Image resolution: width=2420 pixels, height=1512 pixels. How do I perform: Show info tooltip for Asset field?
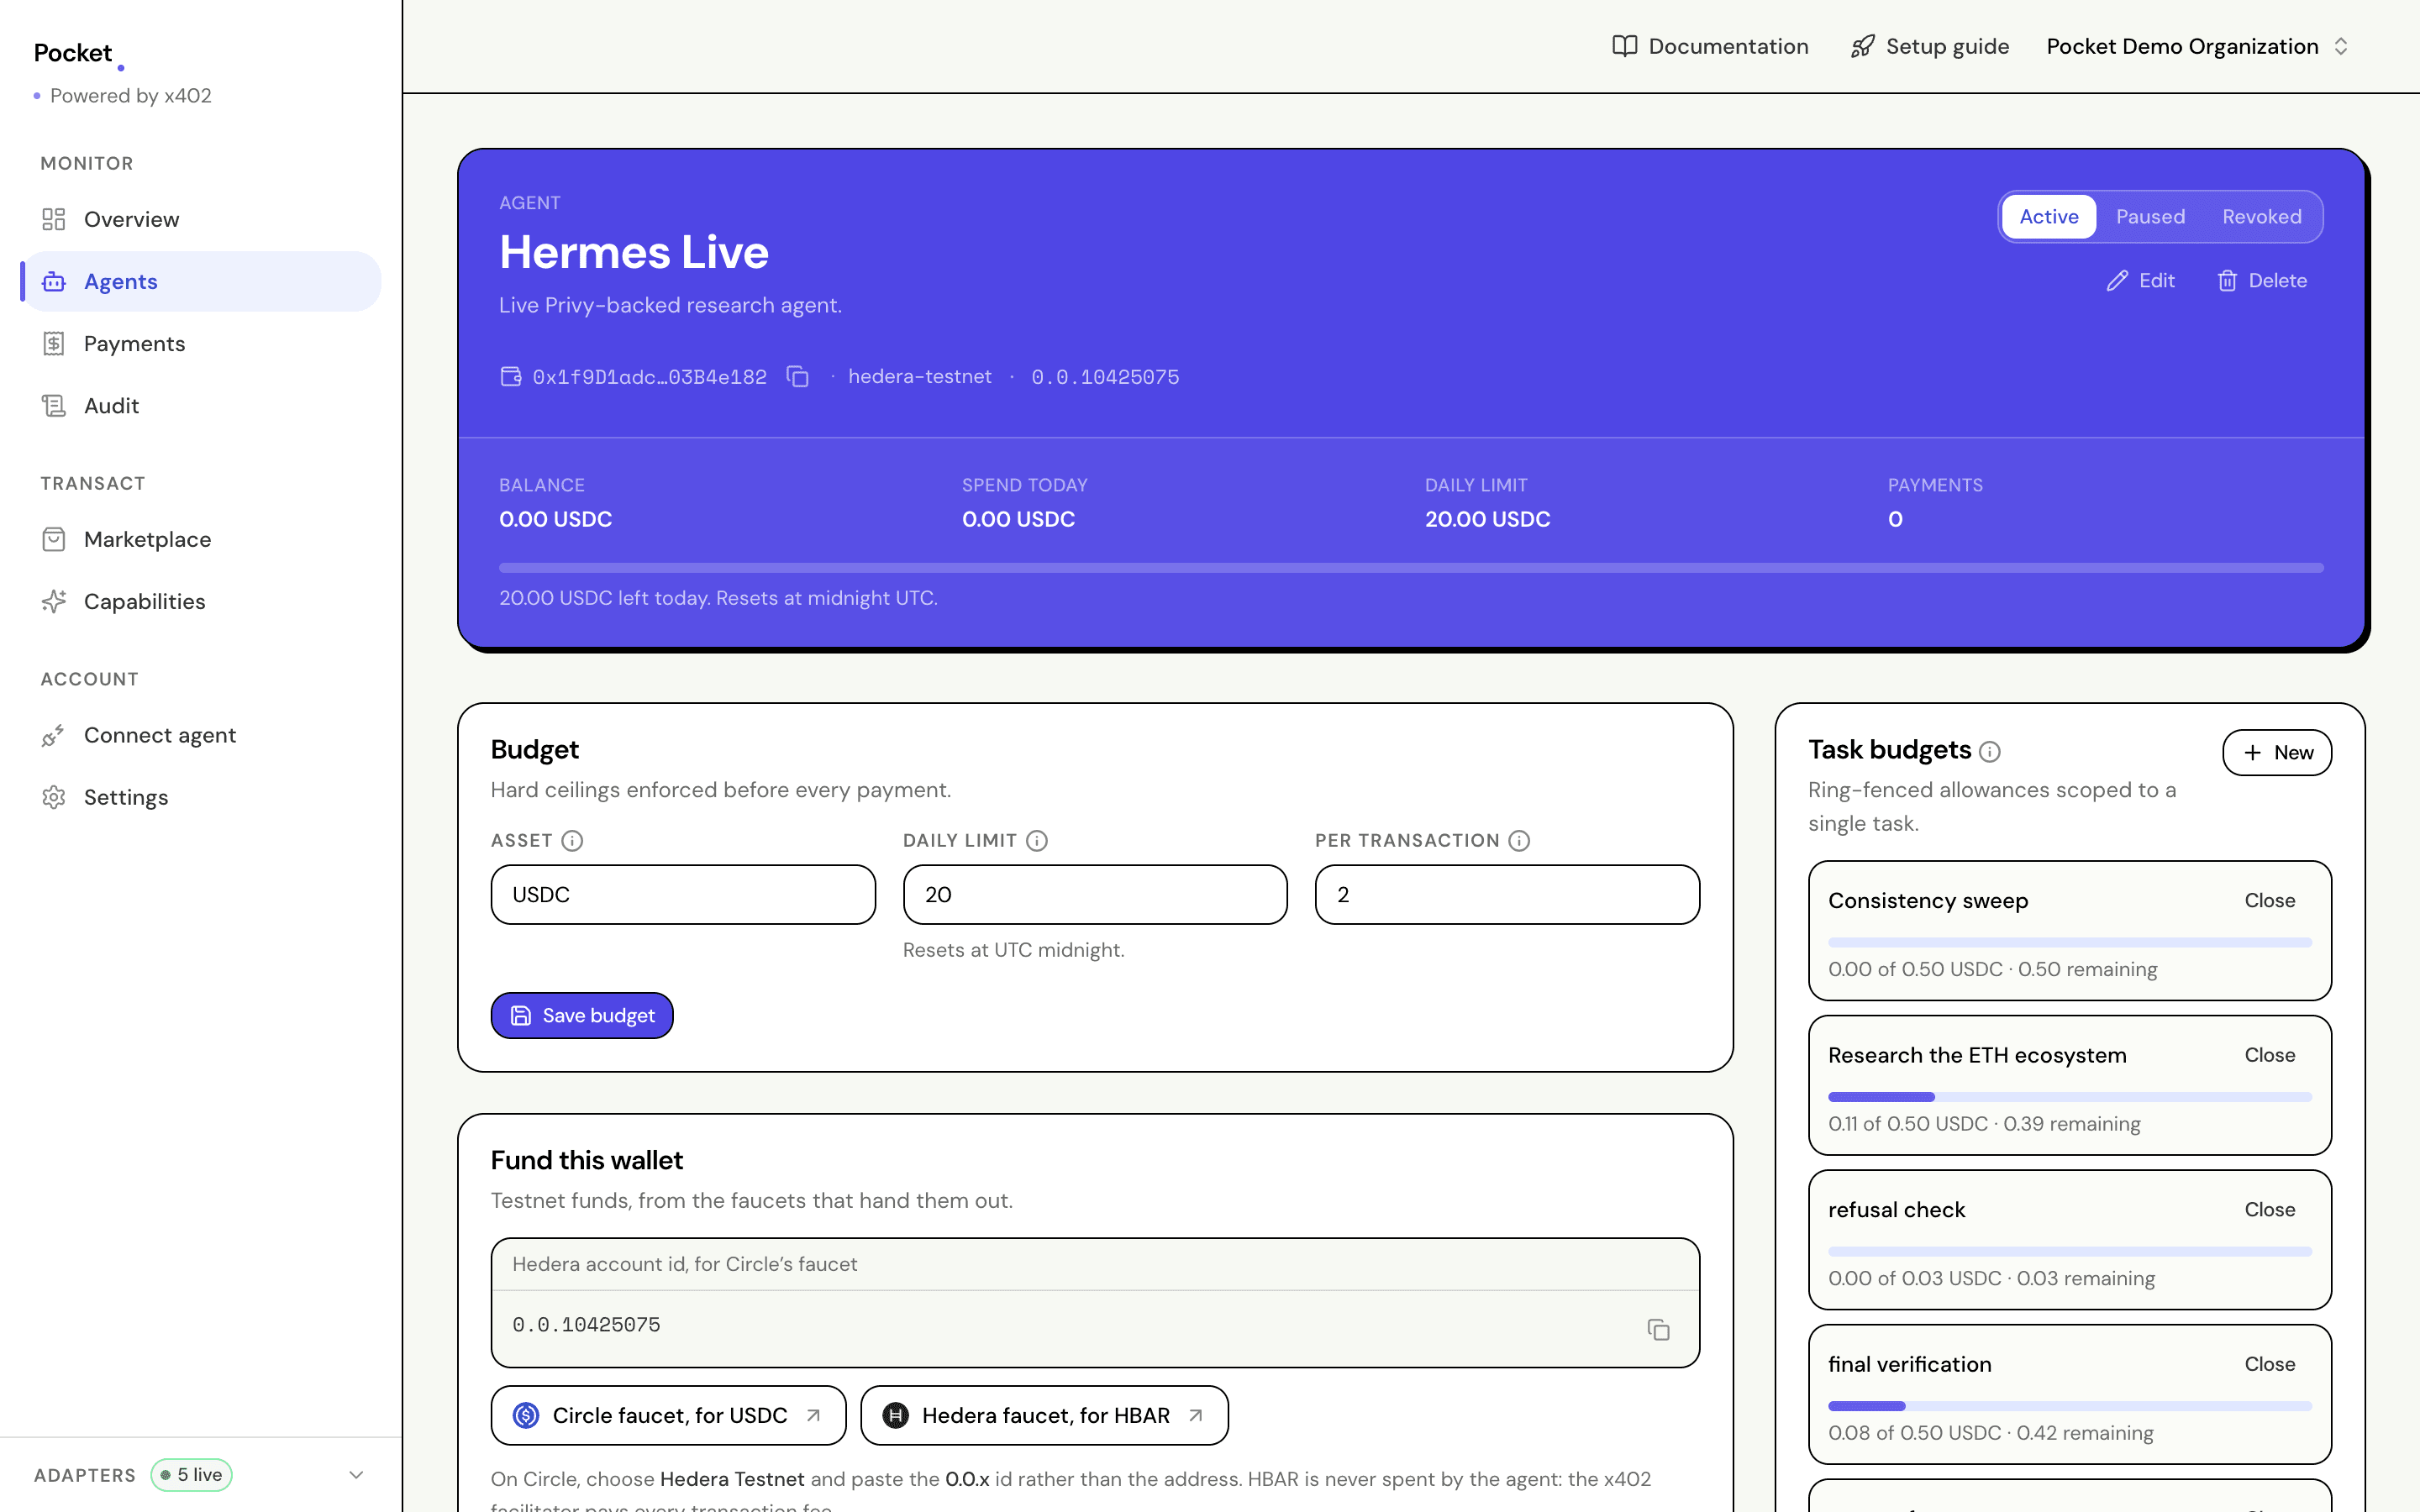pyautogui.click(x=572, y=841)
